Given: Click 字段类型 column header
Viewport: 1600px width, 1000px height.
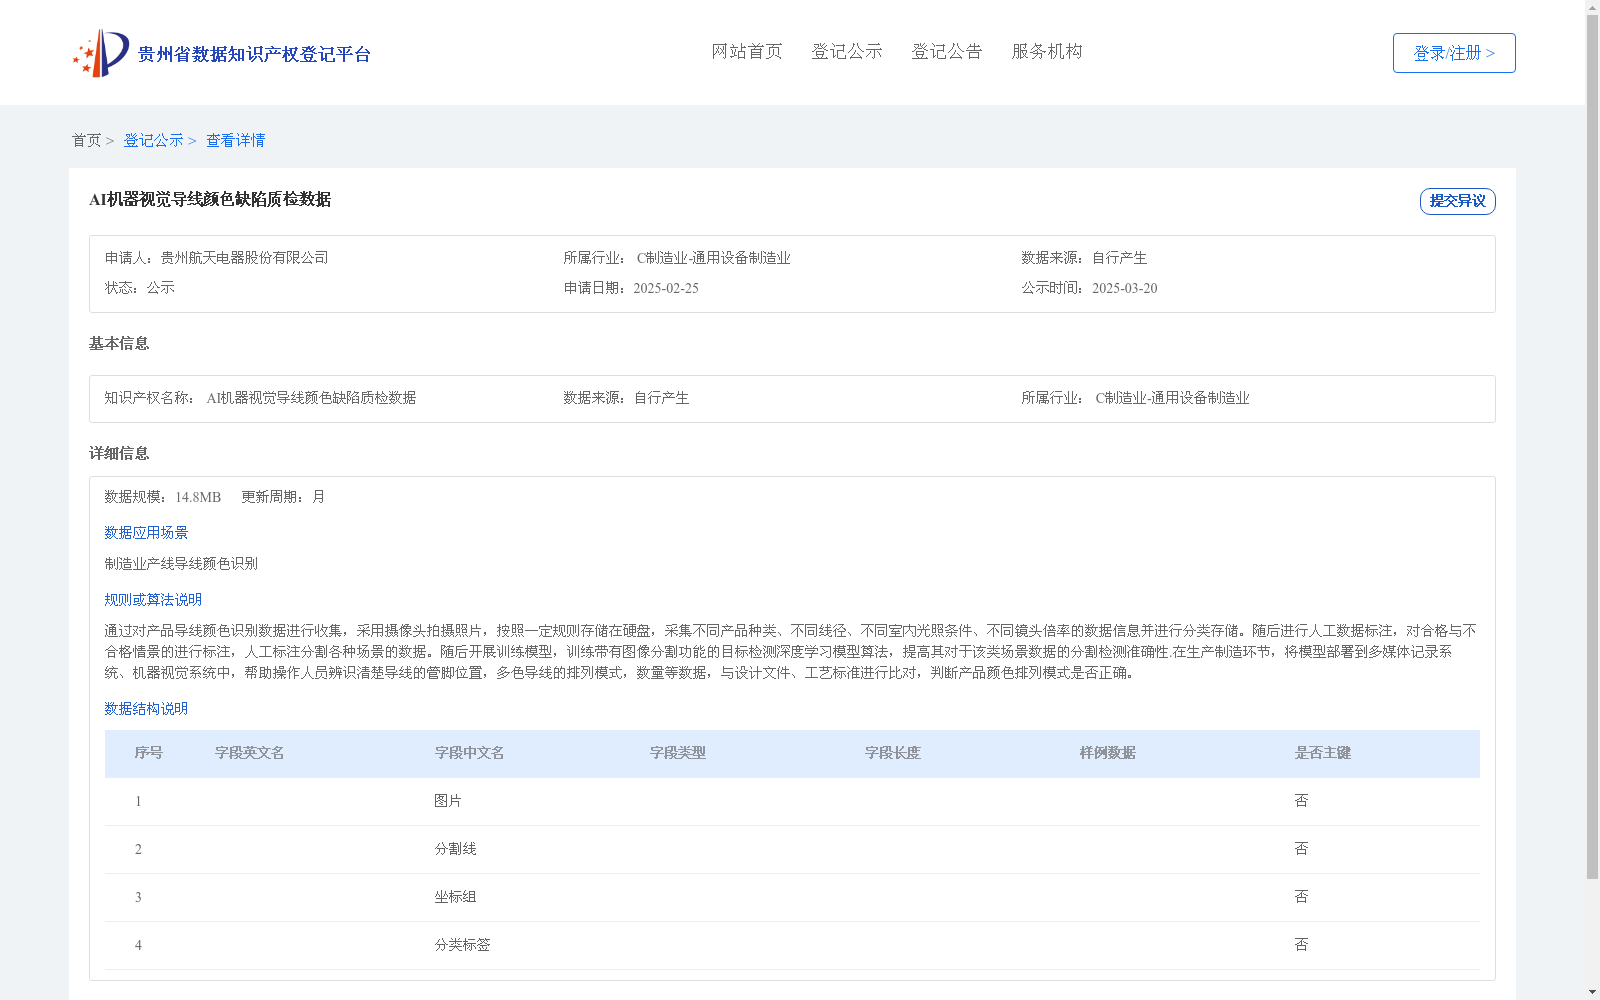Looking at the screenshot, I should pyautogui.click(x=678, y=753).
